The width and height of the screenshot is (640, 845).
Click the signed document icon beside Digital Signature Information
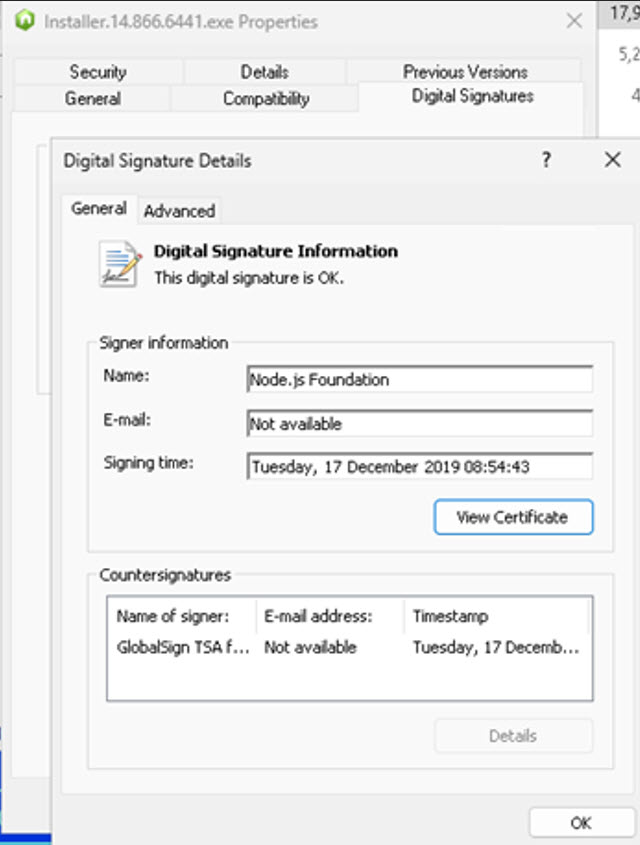coord(120,264)
